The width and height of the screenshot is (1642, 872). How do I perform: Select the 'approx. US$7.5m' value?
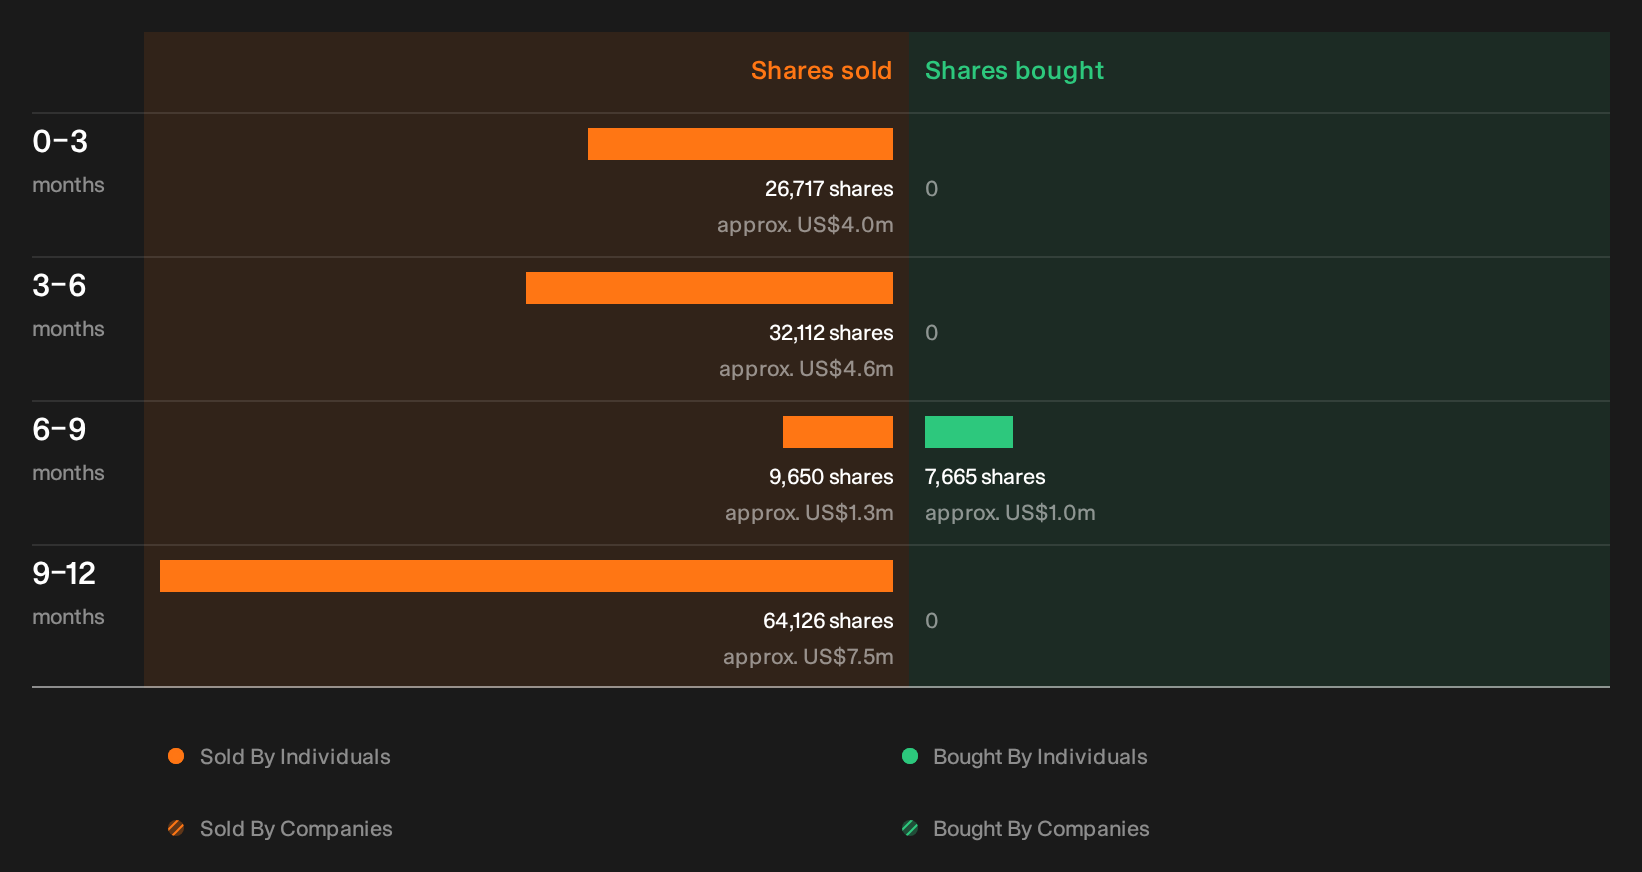point(808,657)
